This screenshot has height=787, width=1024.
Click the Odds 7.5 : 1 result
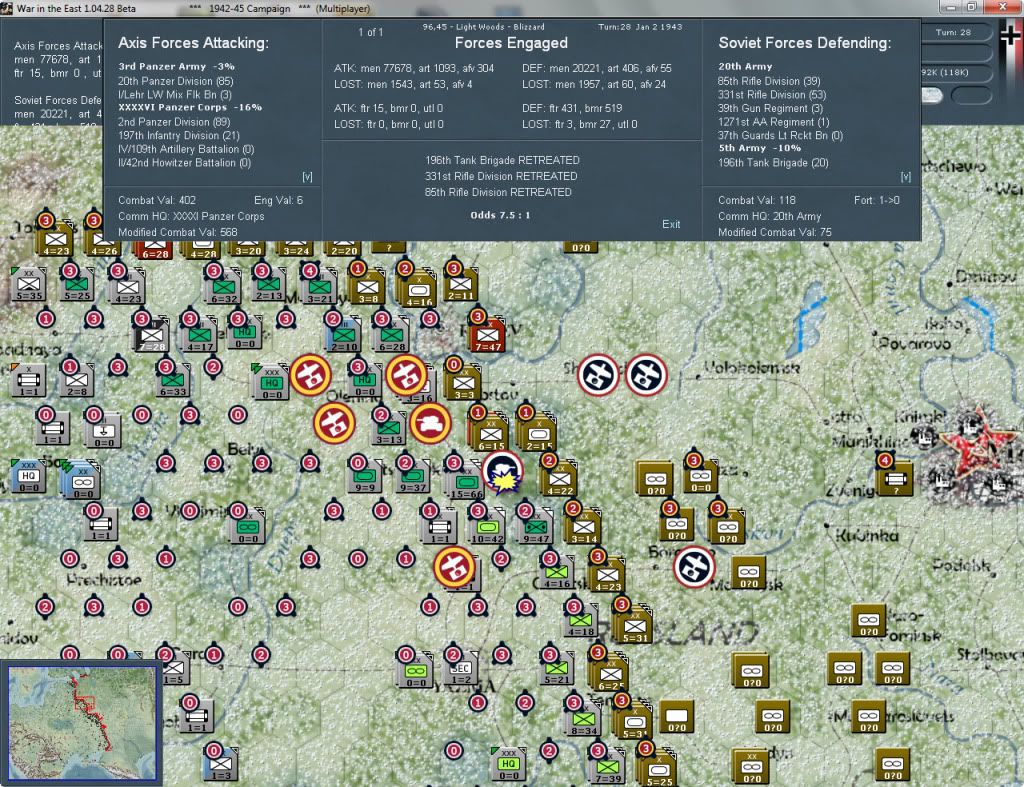500,215
